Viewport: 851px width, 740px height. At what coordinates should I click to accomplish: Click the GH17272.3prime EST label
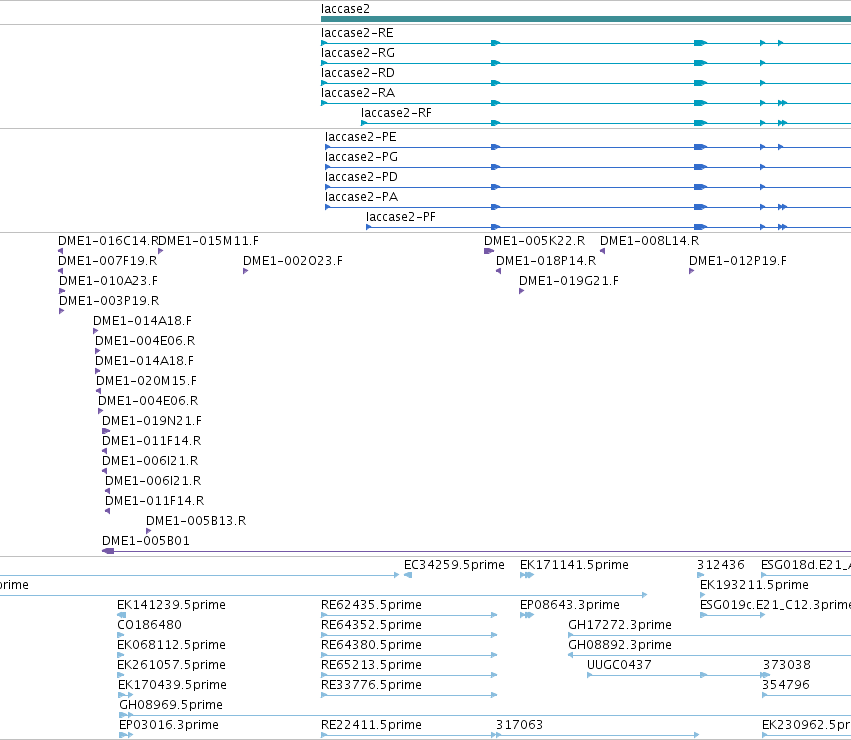[620, 625]
